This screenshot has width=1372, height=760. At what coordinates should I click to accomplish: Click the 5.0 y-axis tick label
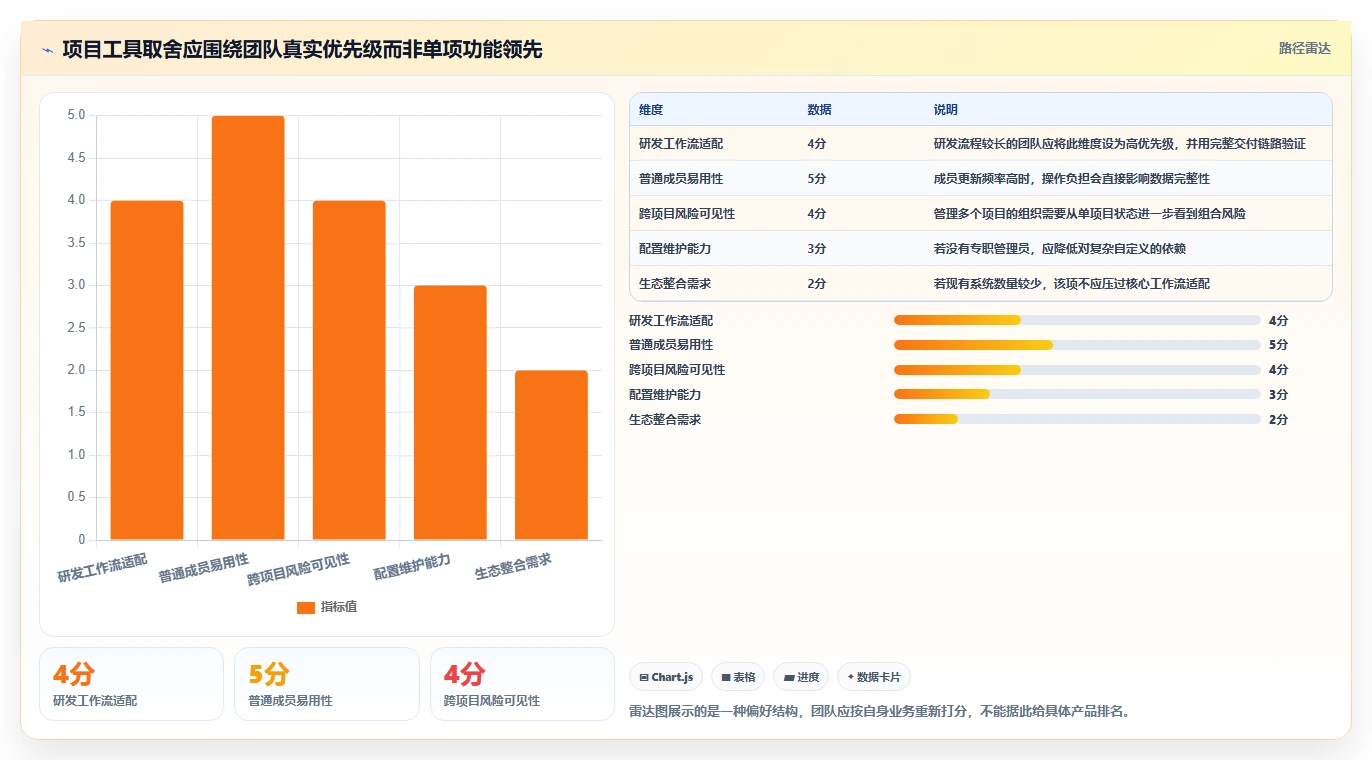tap(76, 115)
